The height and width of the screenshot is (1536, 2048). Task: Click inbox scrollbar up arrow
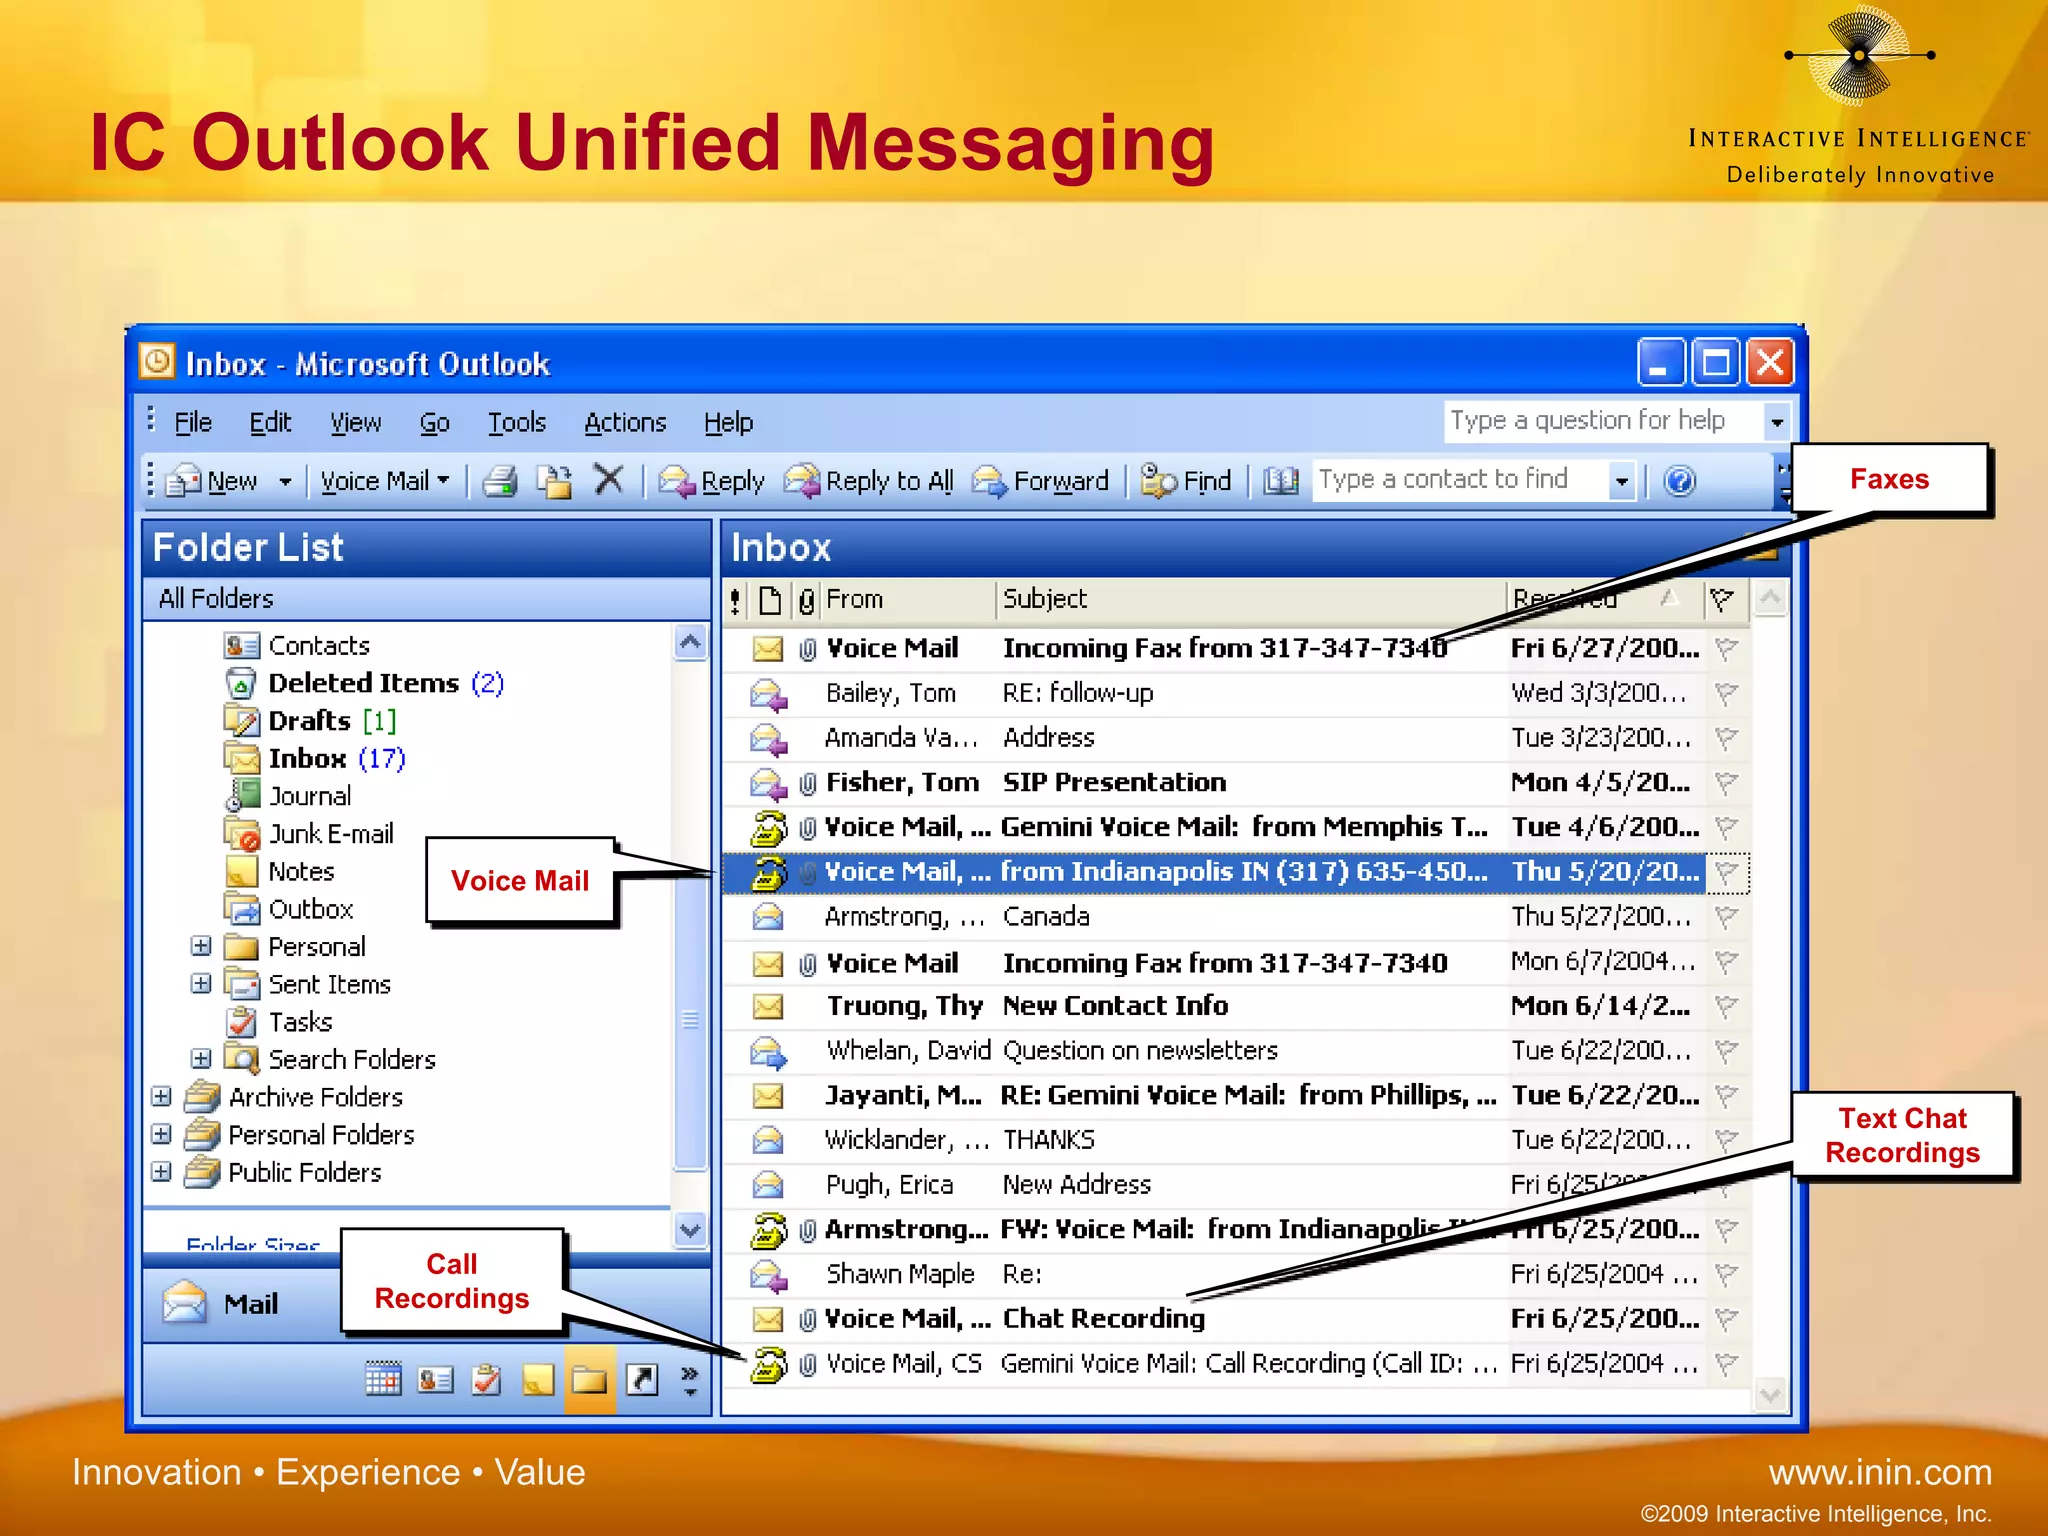click(x=1770, y=600)
